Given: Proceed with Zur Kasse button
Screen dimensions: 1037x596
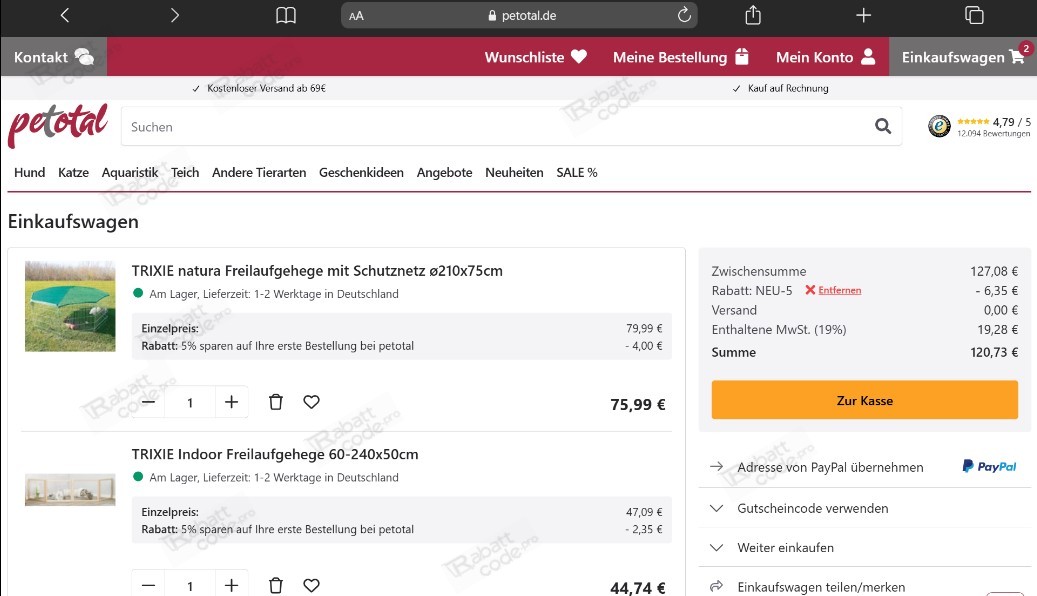Looking at the screenshot, I should [864, 400].
